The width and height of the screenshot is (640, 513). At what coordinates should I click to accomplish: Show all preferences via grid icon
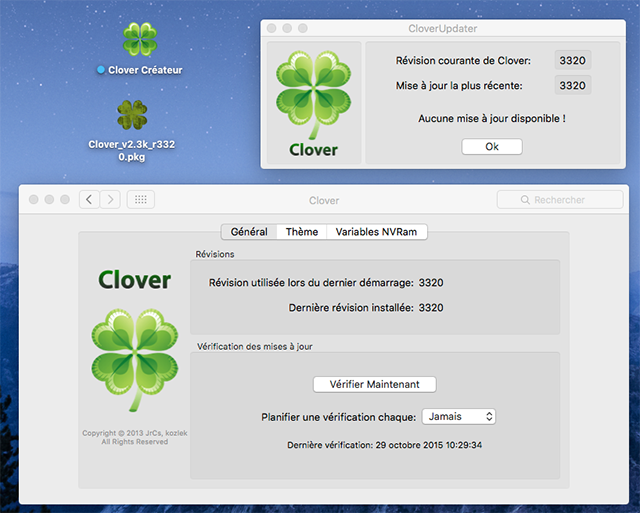point(141,200)
